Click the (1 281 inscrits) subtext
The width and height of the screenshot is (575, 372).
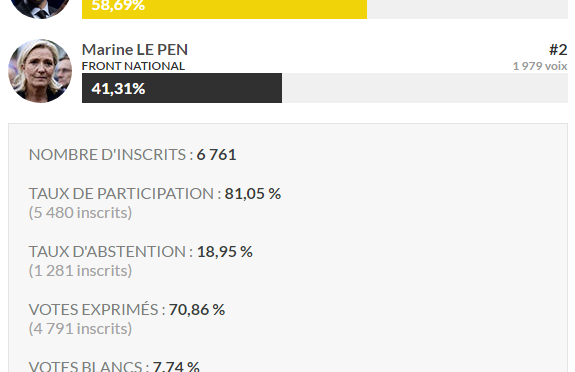point(80,271)
